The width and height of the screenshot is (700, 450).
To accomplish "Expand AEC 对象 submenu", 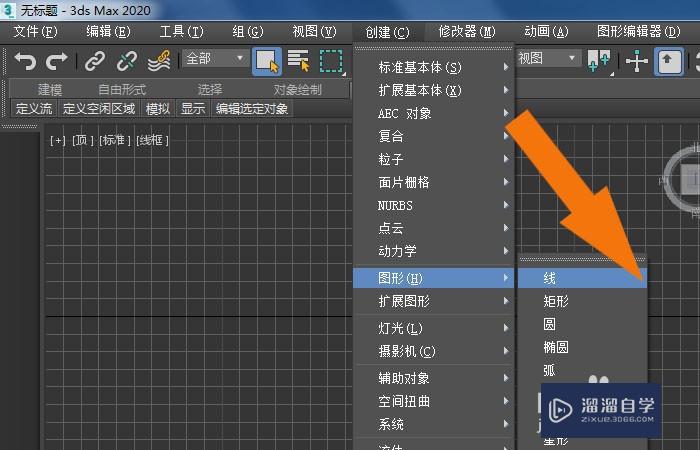I will point(434,113).
